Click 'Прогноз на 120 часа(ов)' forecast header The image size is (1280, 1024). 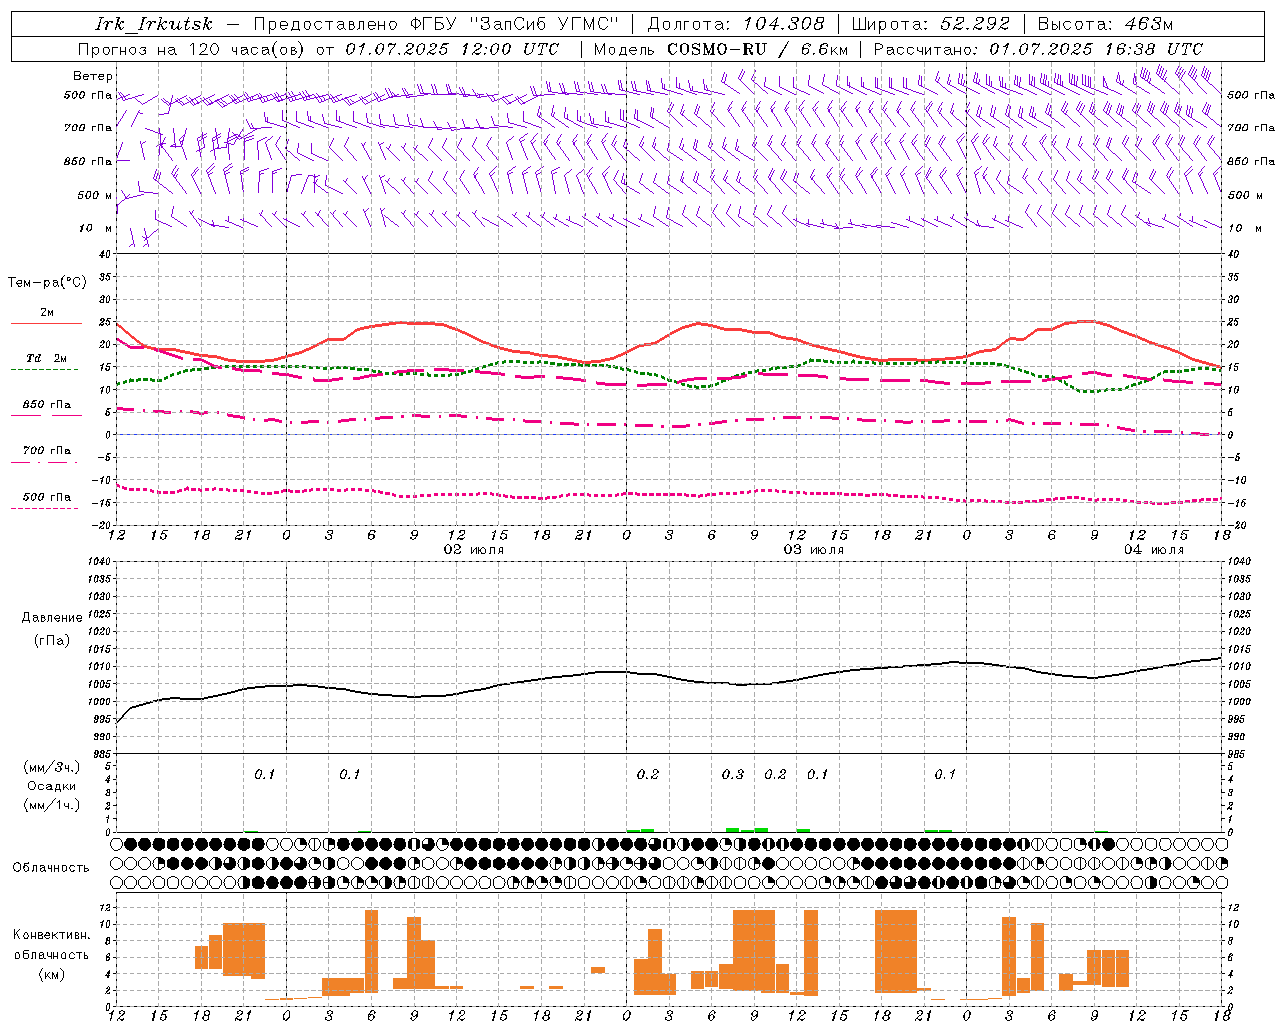tap(191, 49)
